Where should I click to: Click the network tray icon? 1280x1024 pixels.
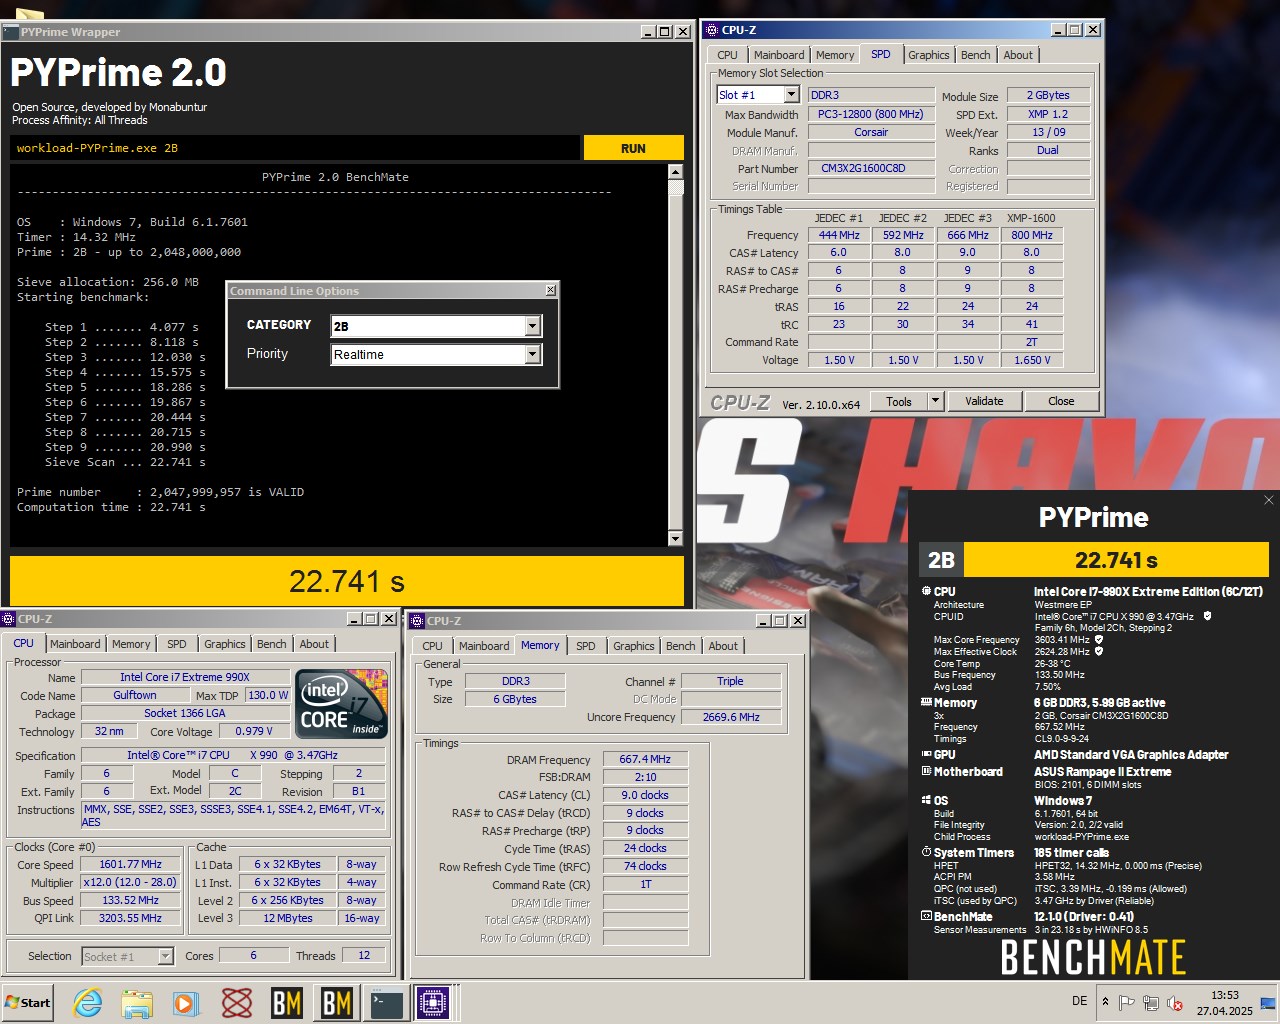[1150, 1002]
